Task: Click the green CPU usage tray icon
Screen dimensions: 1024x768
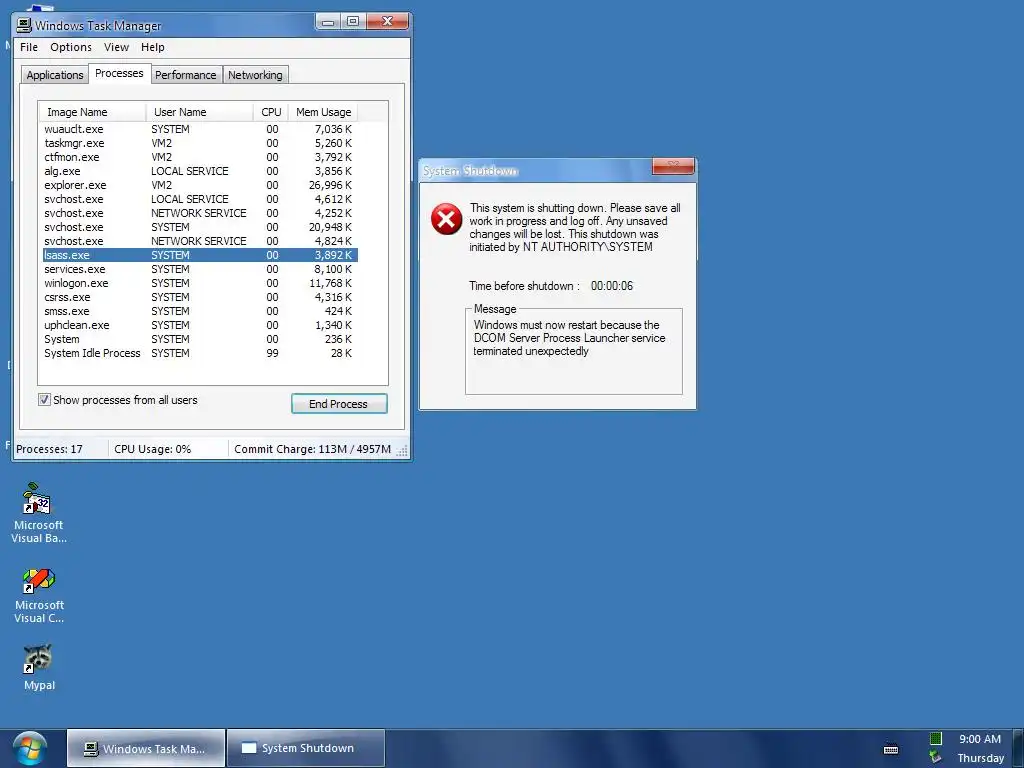Action: (936, 739)
